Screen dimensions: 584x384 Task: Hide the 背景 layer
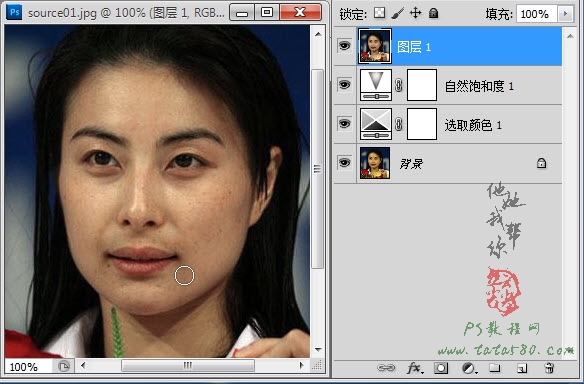click(x=345, y=162)
